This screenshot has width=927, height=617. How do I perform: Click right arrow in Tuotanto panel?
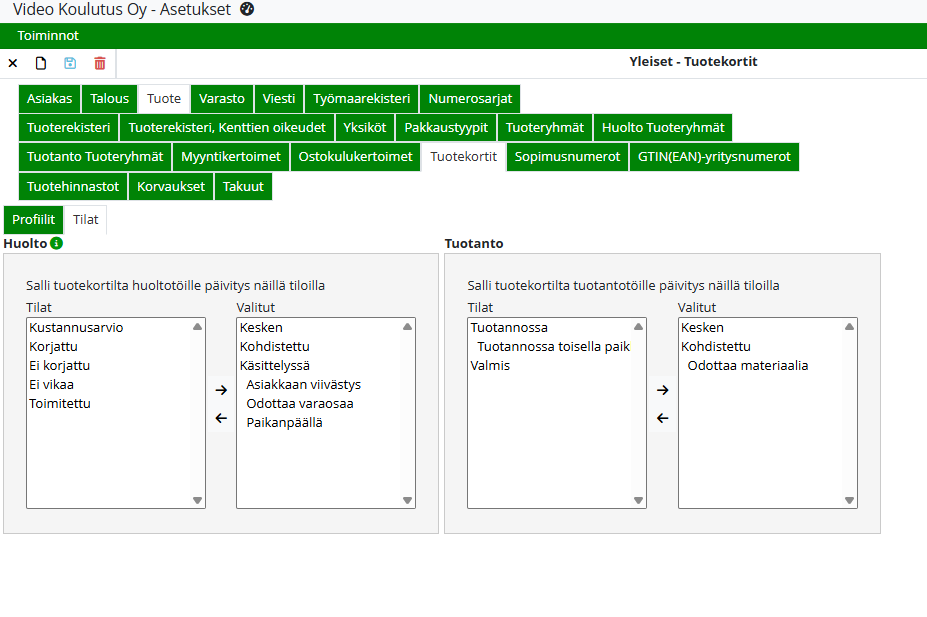click(662, 390)
